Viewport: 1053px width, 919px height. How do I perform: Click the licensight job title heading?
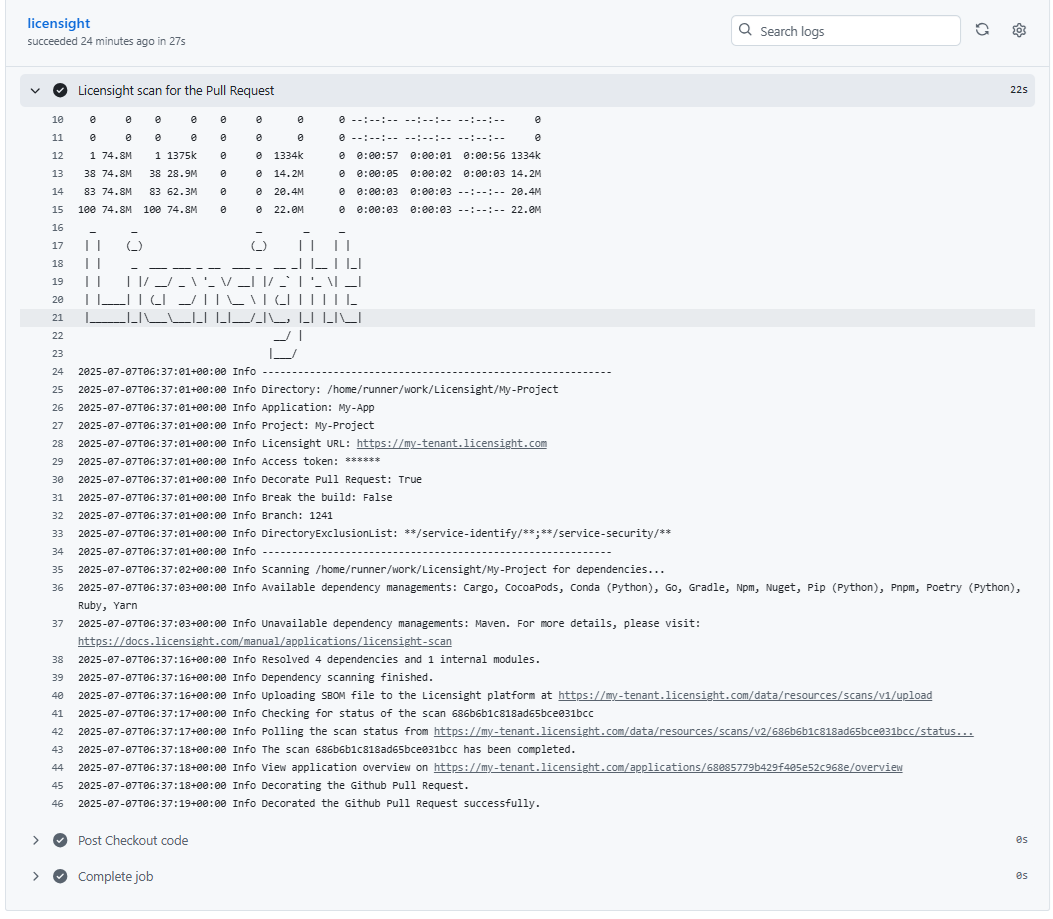click(58, 22)
